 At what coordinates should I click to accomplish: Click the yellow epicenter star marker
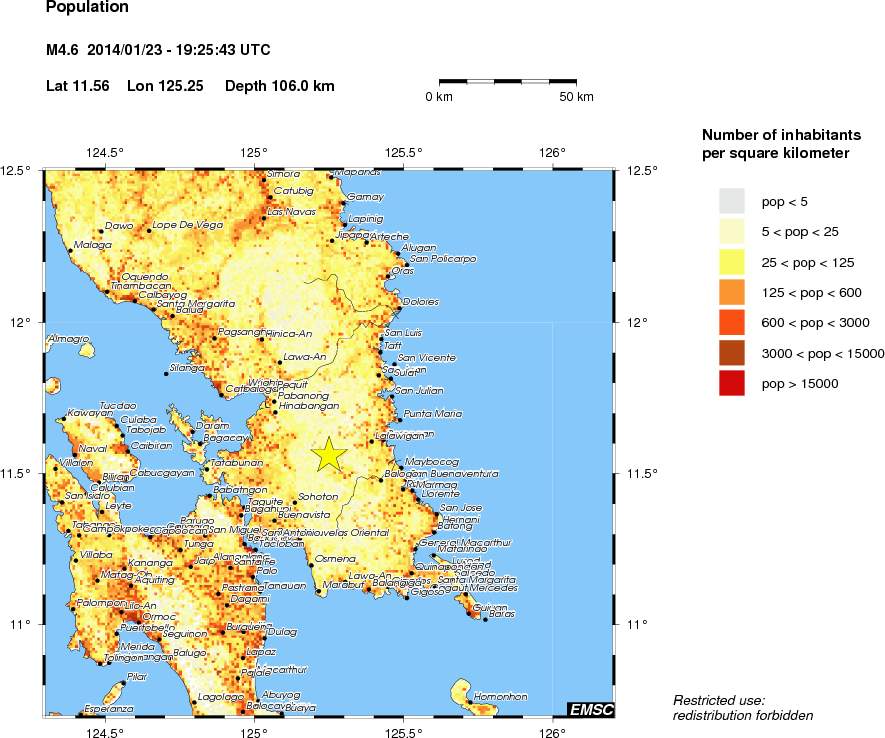pyautogui.click(x=329, y=455)
